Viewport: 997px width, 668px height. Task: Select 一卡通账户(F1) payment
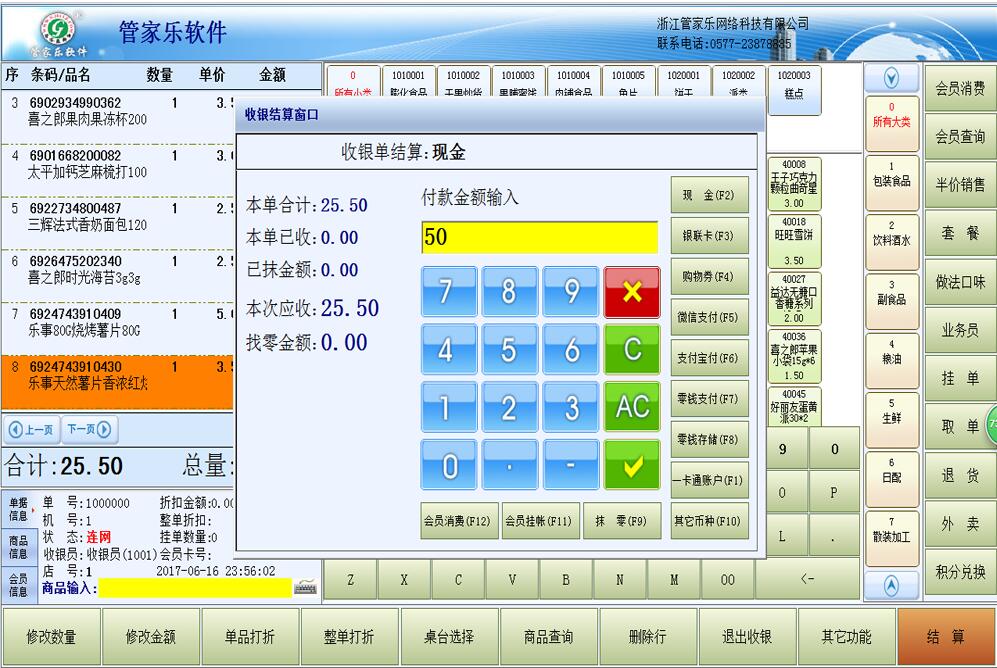pos(710,480)
